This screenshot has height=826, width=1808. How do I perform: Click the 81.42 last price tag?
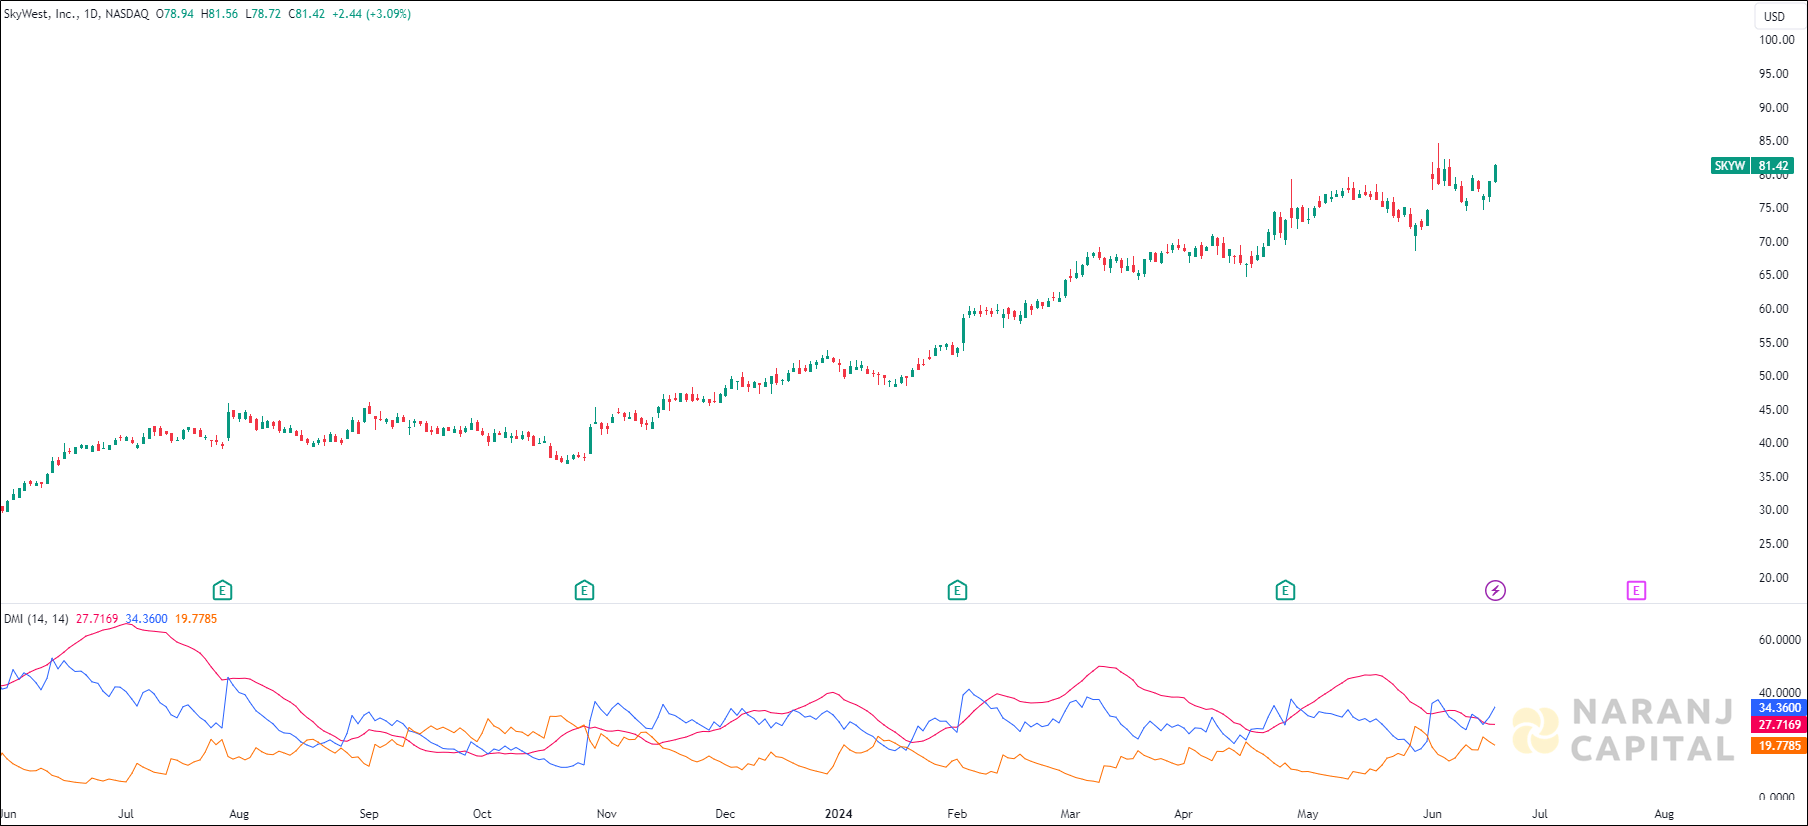[x=1773, y=166]
